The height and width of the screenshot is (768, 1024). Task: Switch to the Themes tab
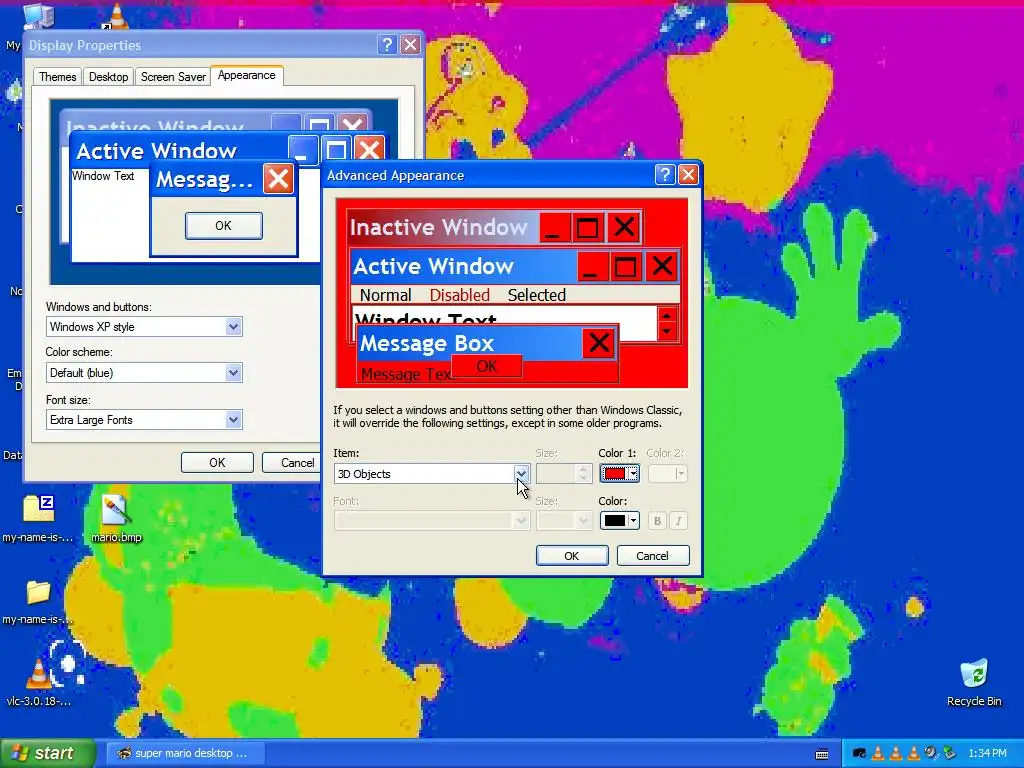[57, 76]
